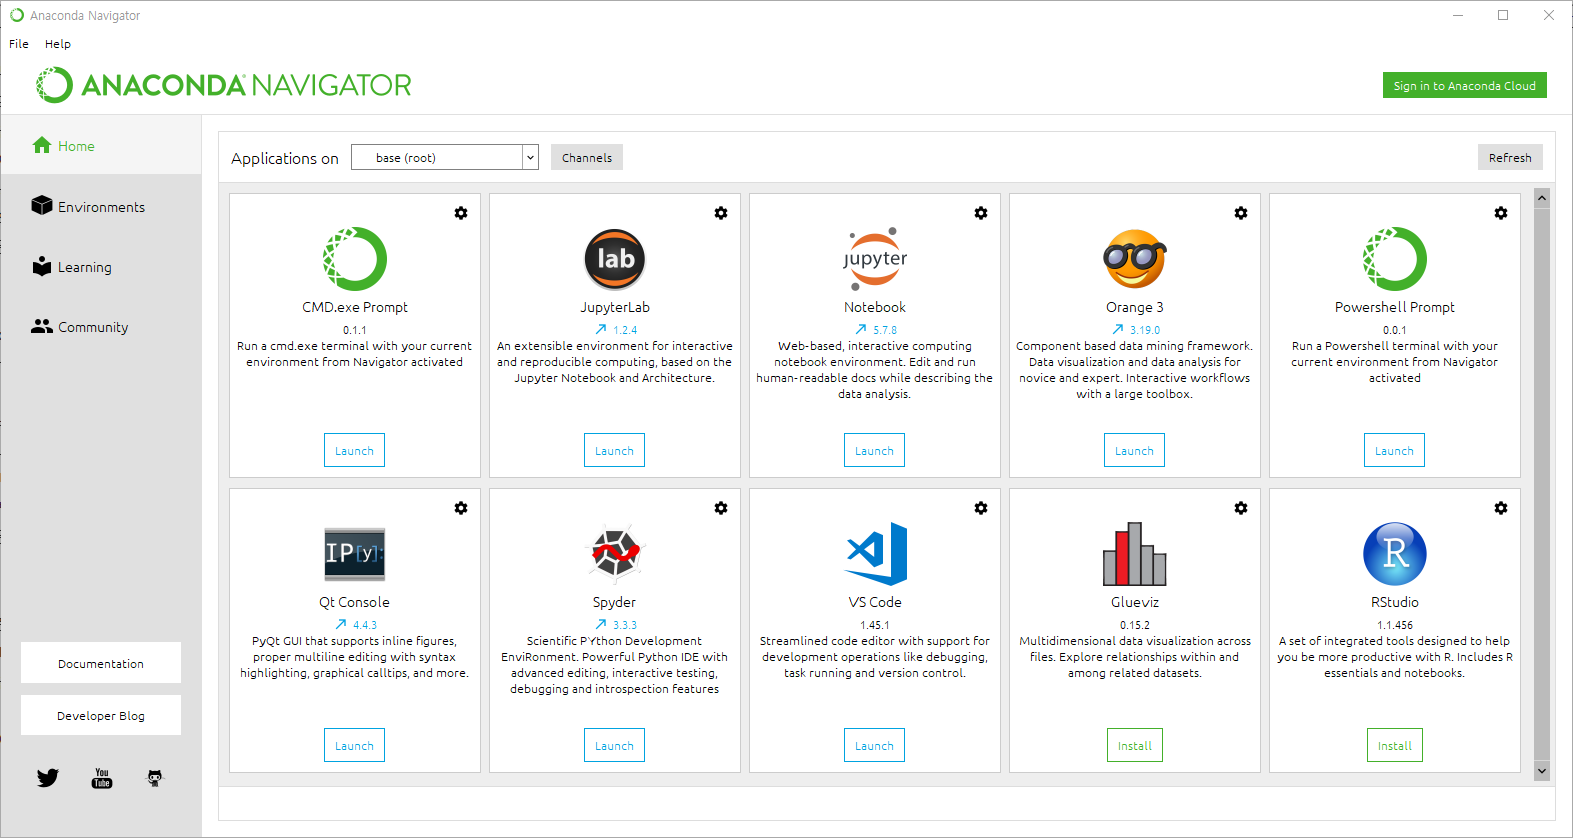This screenshot has width=1573, height=838.
Task: Click the 'Applications on' label
Action: coord(285,158)
